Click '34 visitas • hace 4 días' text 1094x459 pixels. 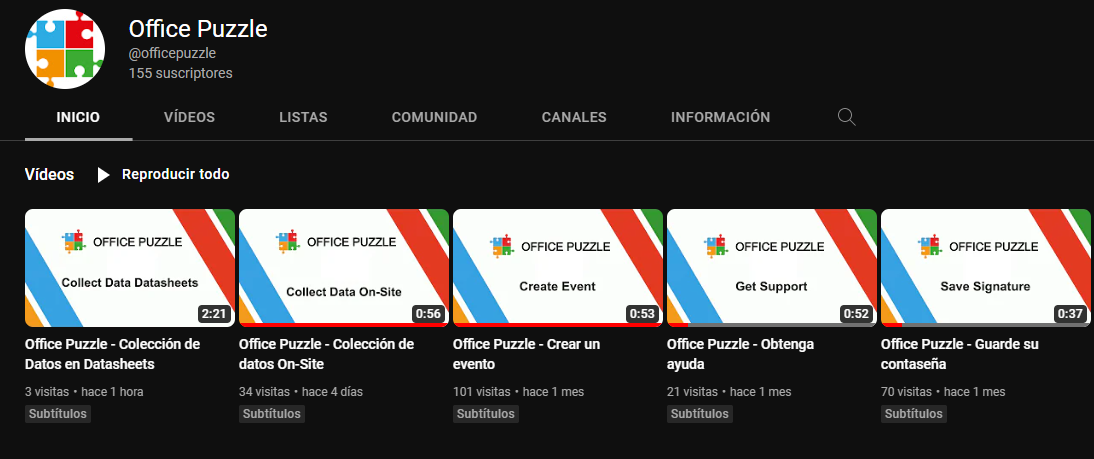pos(301,392)
